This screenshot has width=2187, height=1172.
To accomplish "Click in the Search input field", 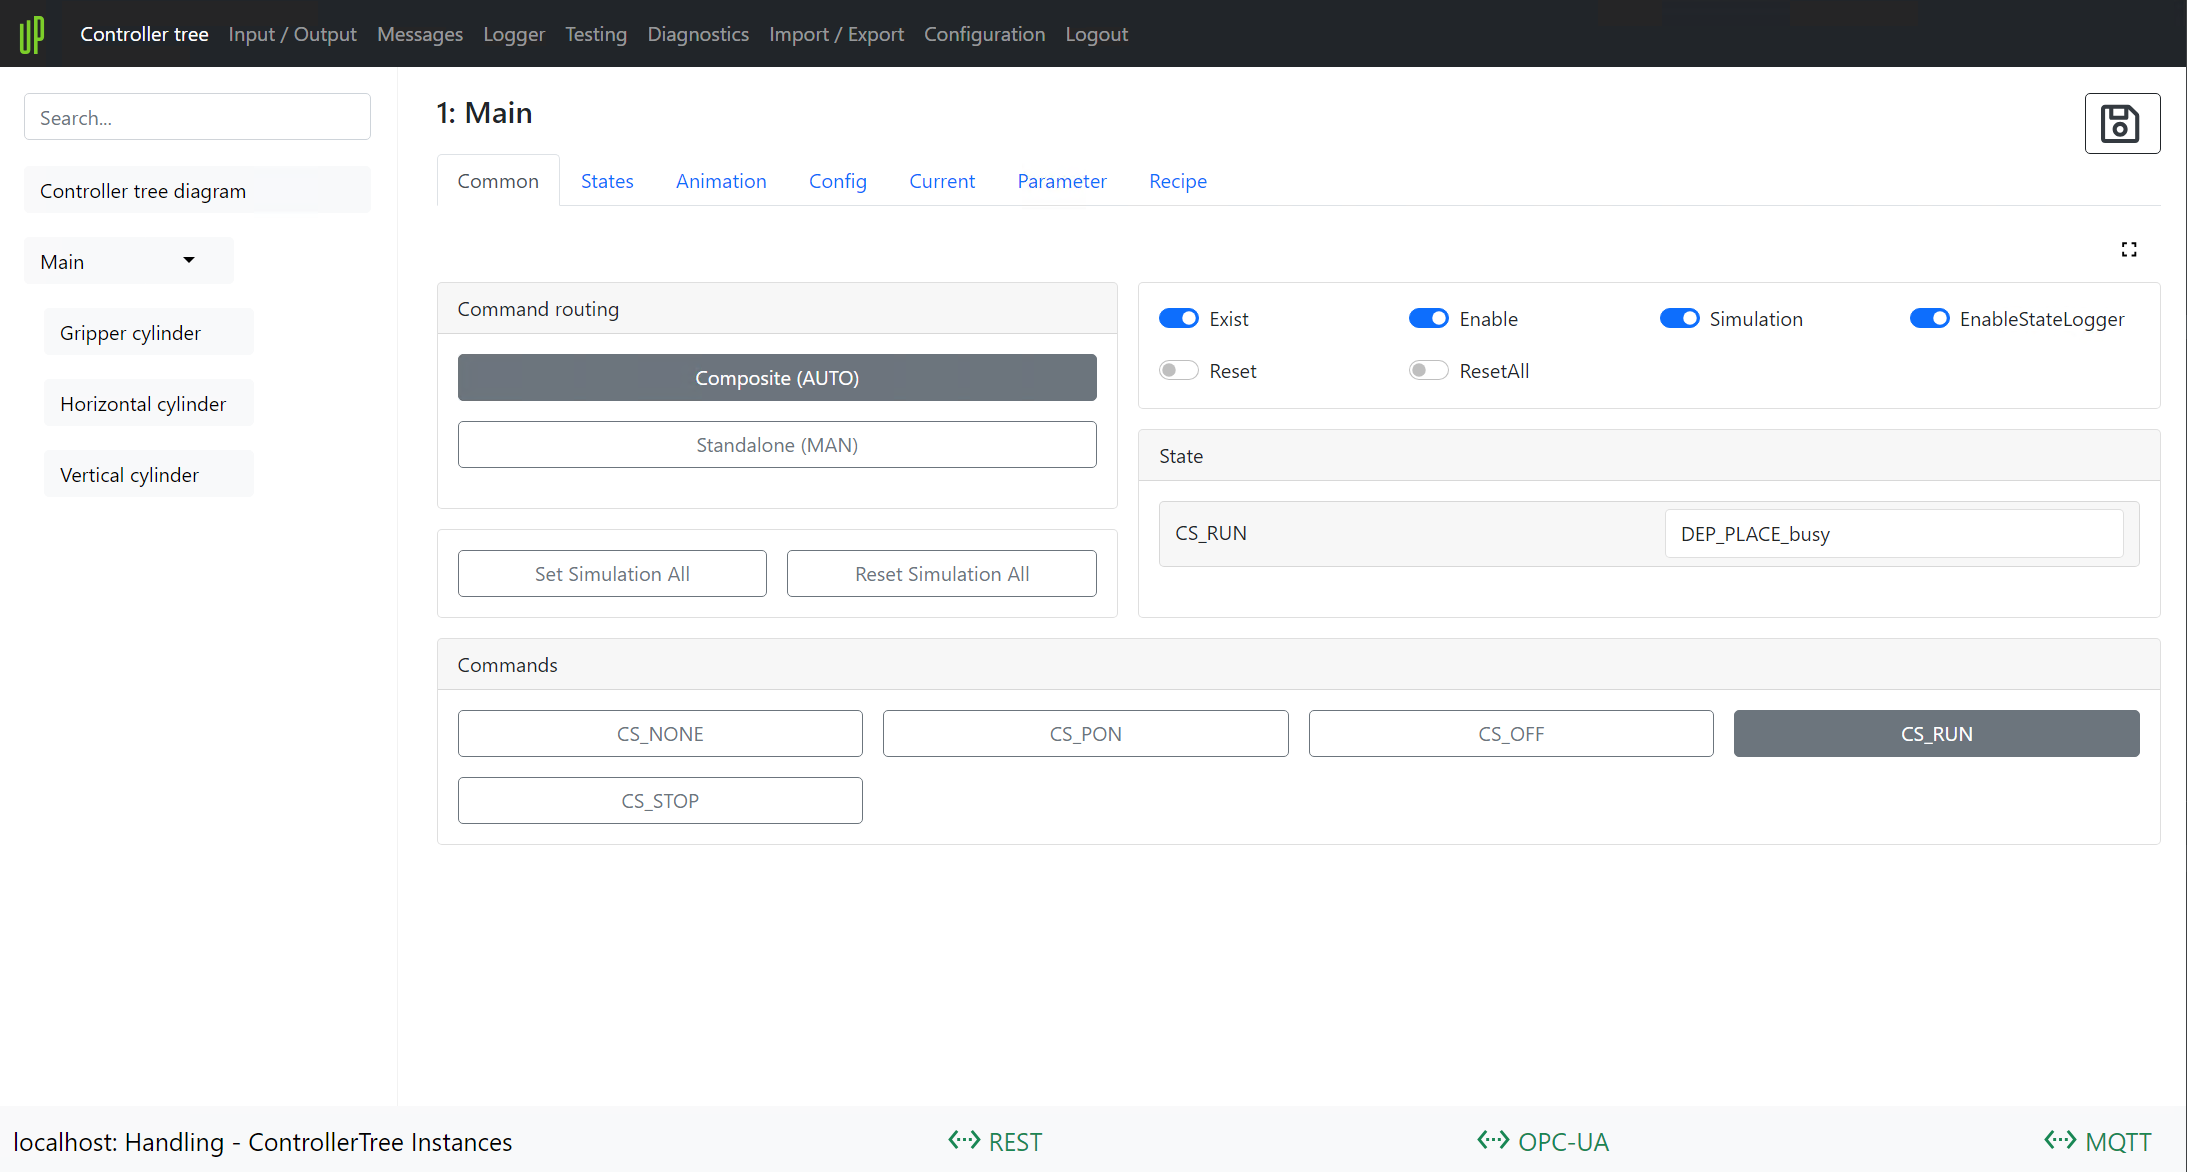I will point(197,118).
